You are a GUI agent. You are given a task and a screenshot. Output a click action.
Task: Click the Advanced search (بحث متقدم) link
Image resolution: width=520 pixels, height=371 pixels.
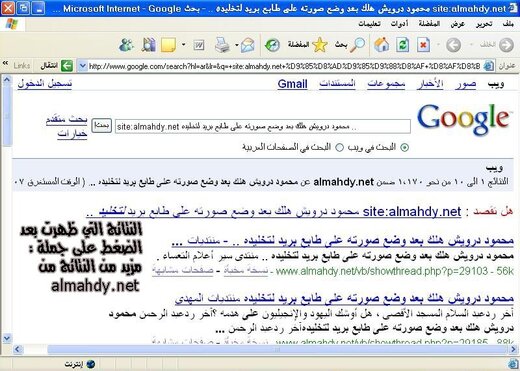tap(66, 120)
